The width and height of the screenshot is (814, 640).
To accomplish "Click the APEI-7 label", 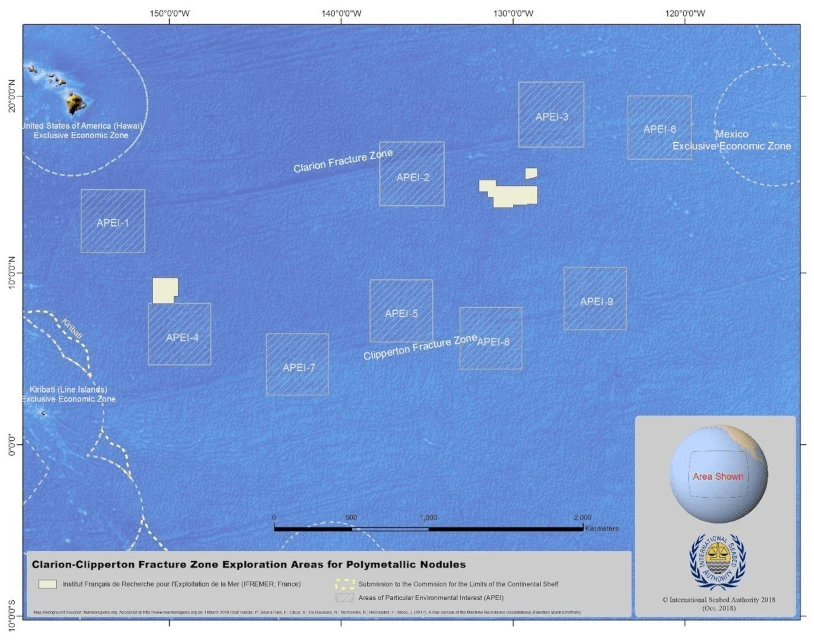I will coord(299,367).
